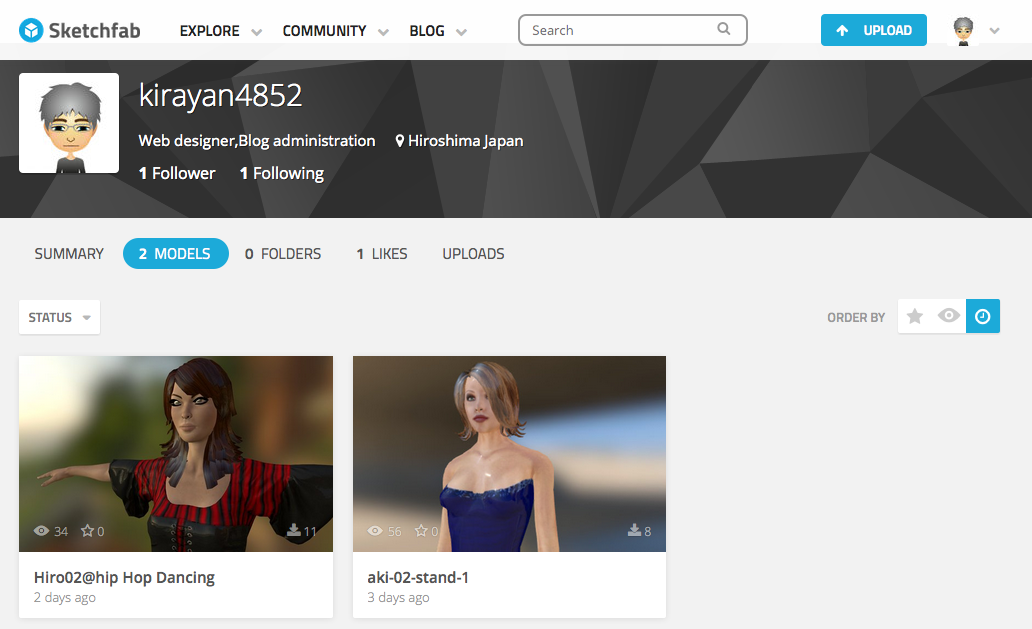The height and width of the screenshot is (629, 1032).
Task: Click views eye icon on aki-02 card
Action: click(375, 531)
